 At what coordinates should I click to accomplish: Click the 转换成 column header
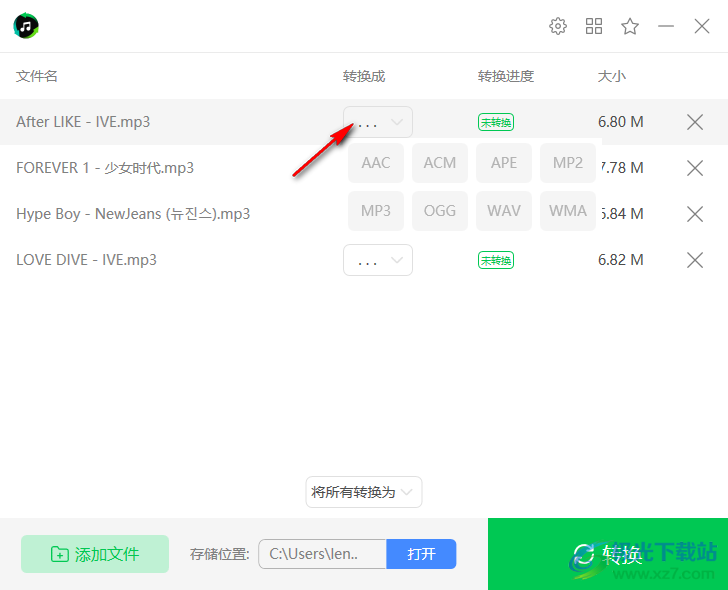pyautogui.click(x=364, y=76)
